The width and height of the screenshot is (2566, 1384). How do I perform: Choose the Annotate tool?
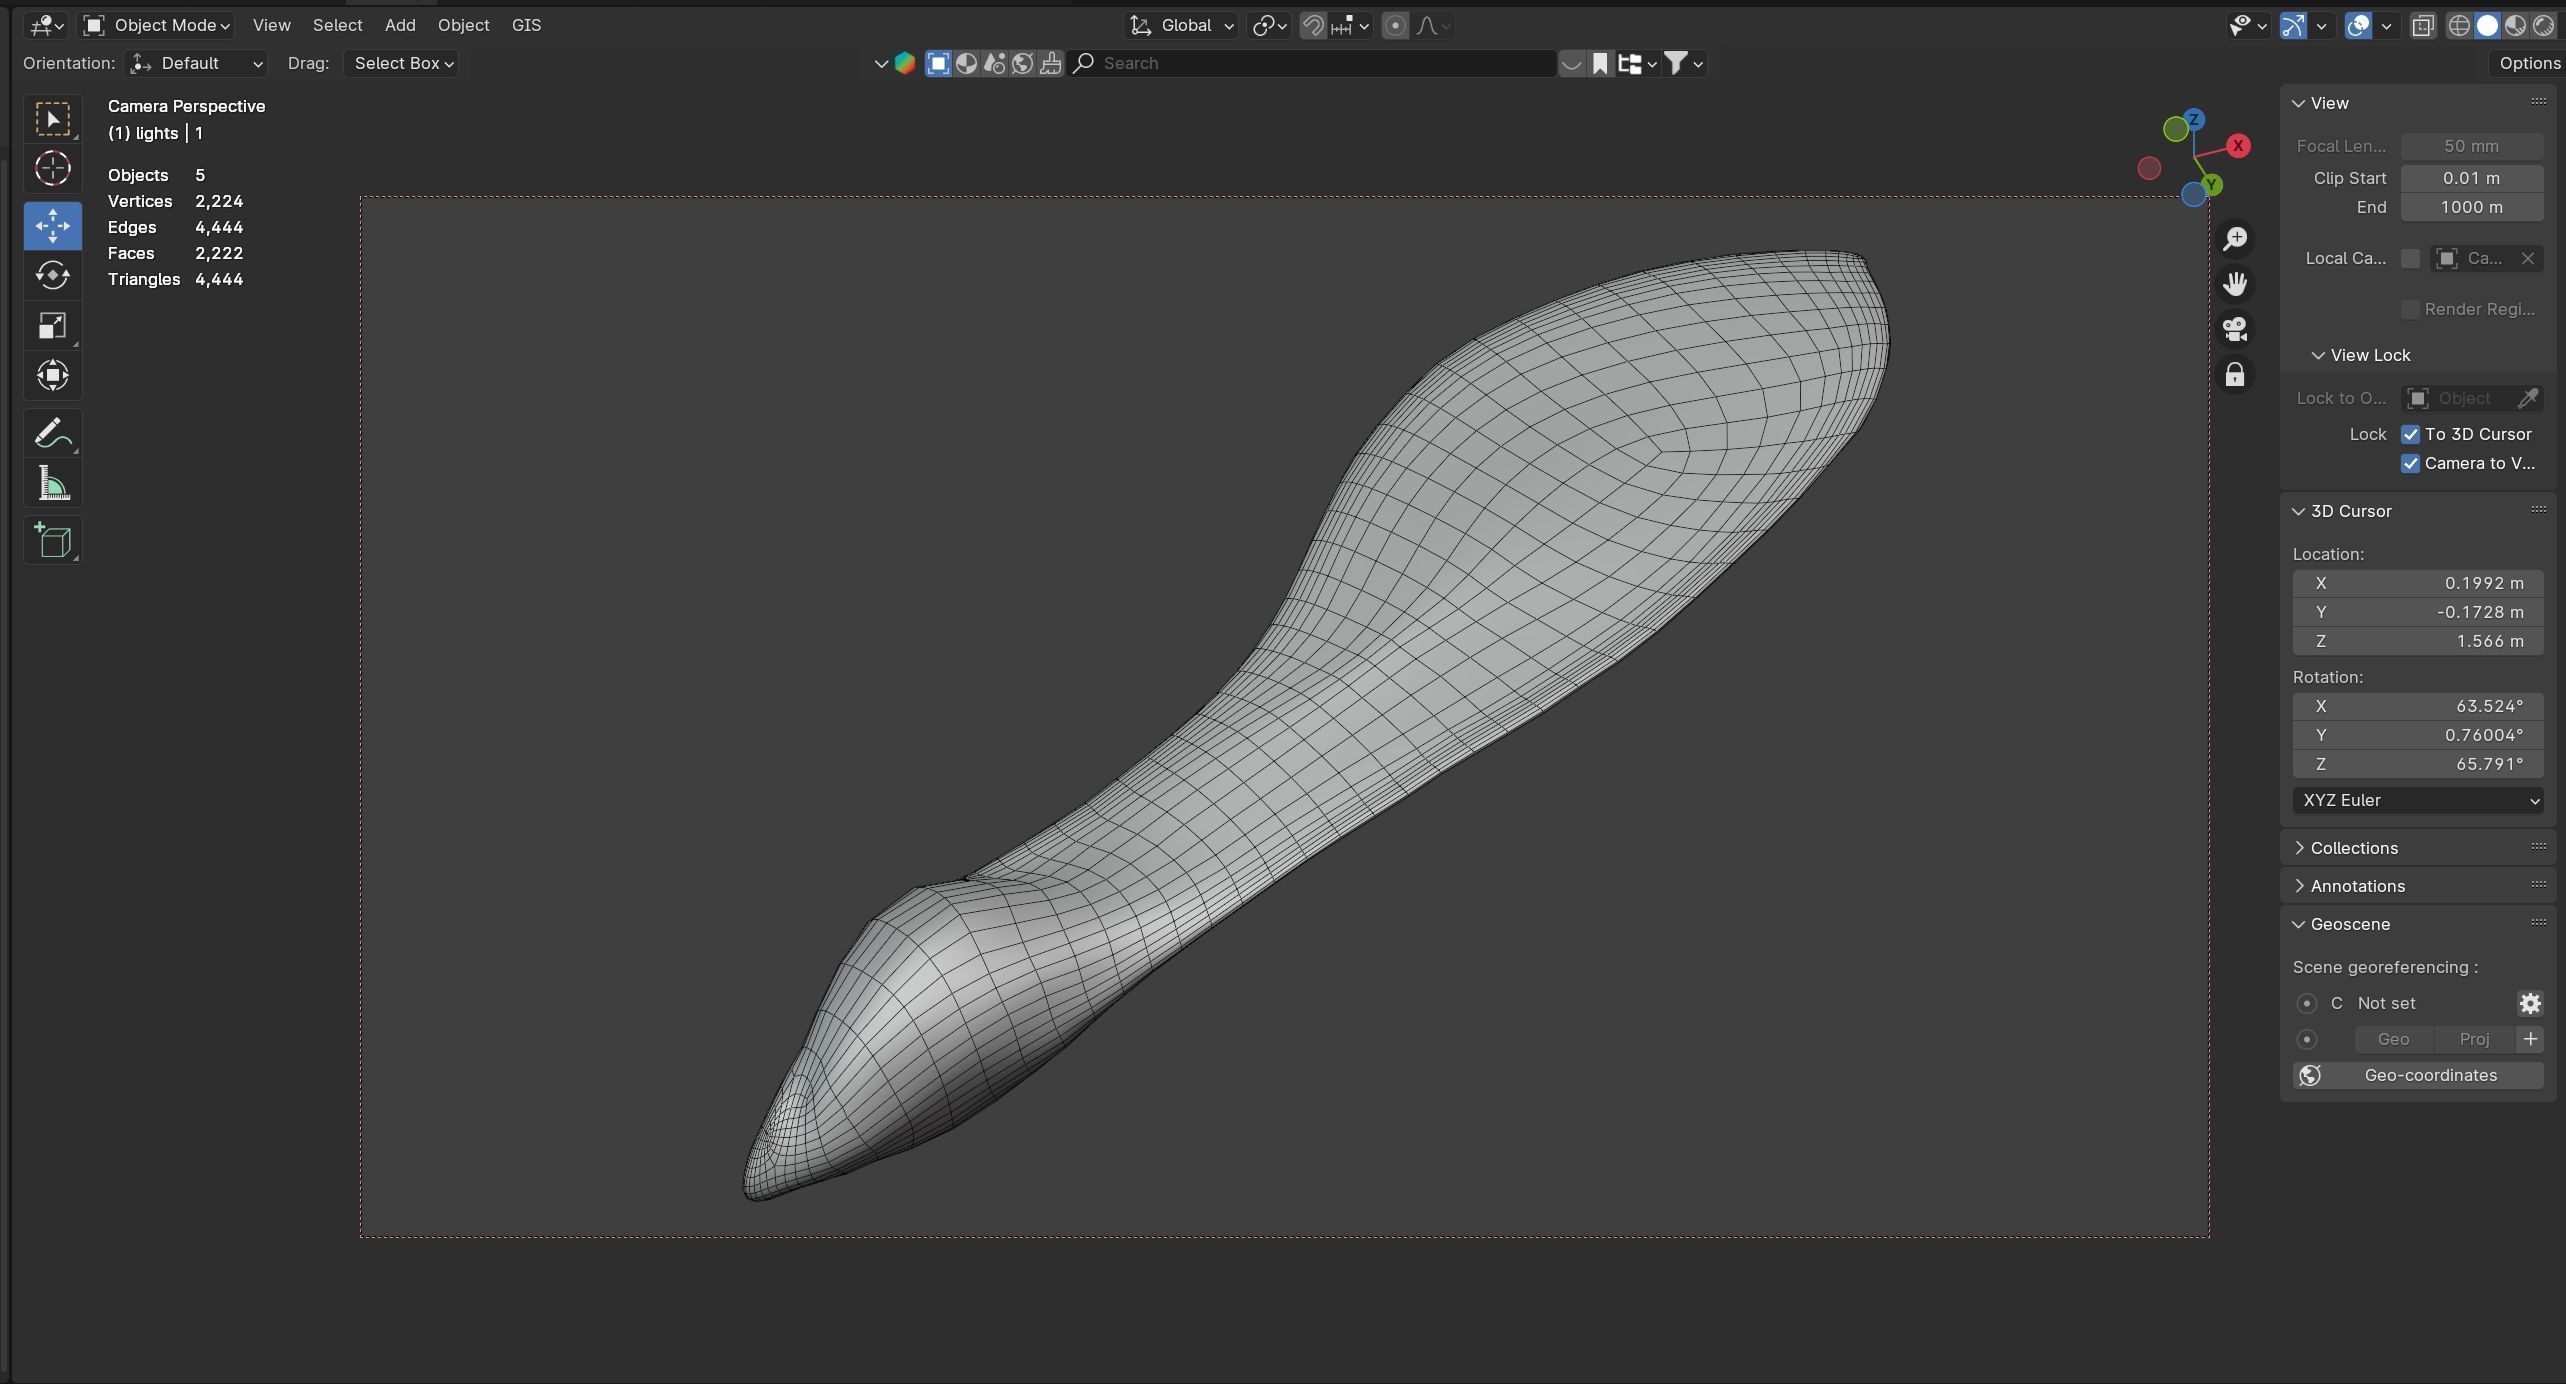coord(52,433)
